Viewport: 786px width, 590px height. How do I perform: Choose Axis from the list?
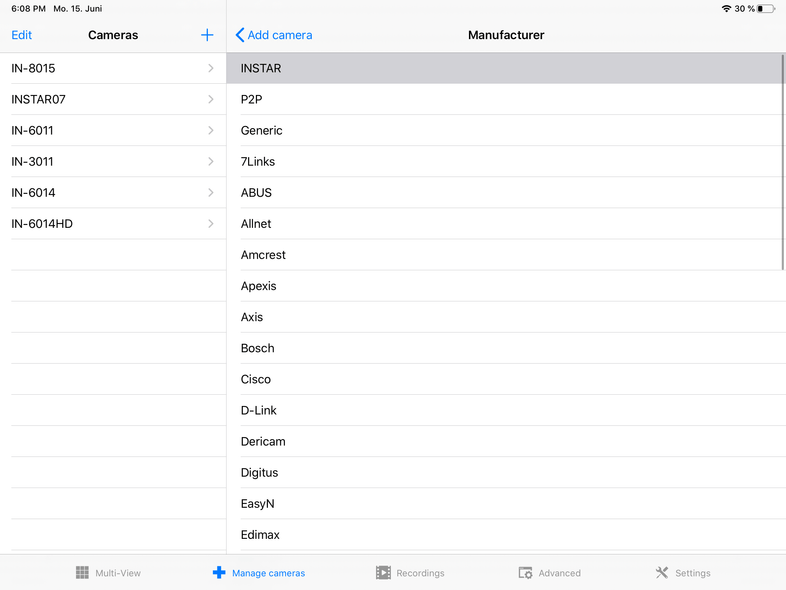click(506, 317)
